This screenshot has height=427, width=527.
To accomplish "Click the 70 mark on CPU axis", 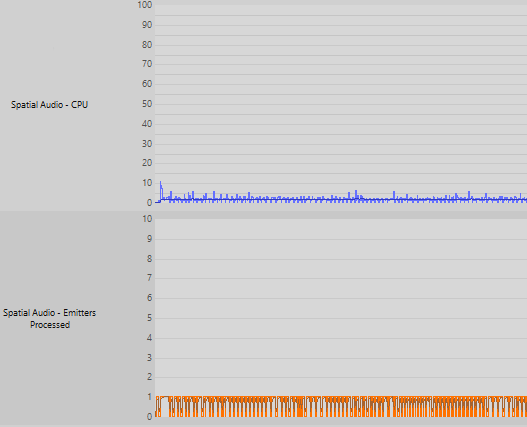I will [147, 64].
